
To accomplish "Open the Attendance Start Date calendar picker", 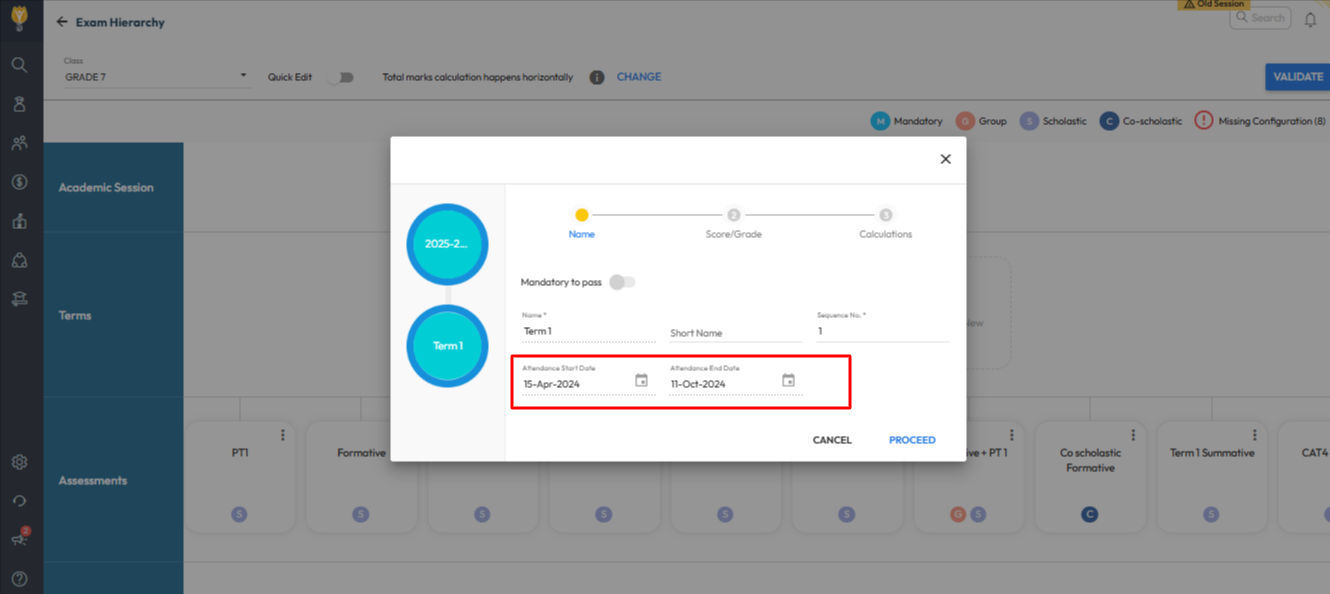I will tap(641, 381).
